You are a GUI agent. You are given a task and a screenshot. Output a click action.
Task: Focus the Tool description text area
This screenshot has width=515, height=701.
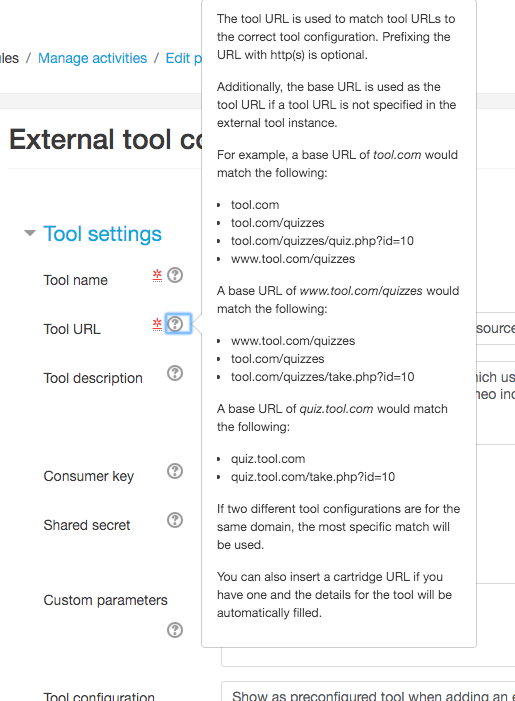pos(495,403)
